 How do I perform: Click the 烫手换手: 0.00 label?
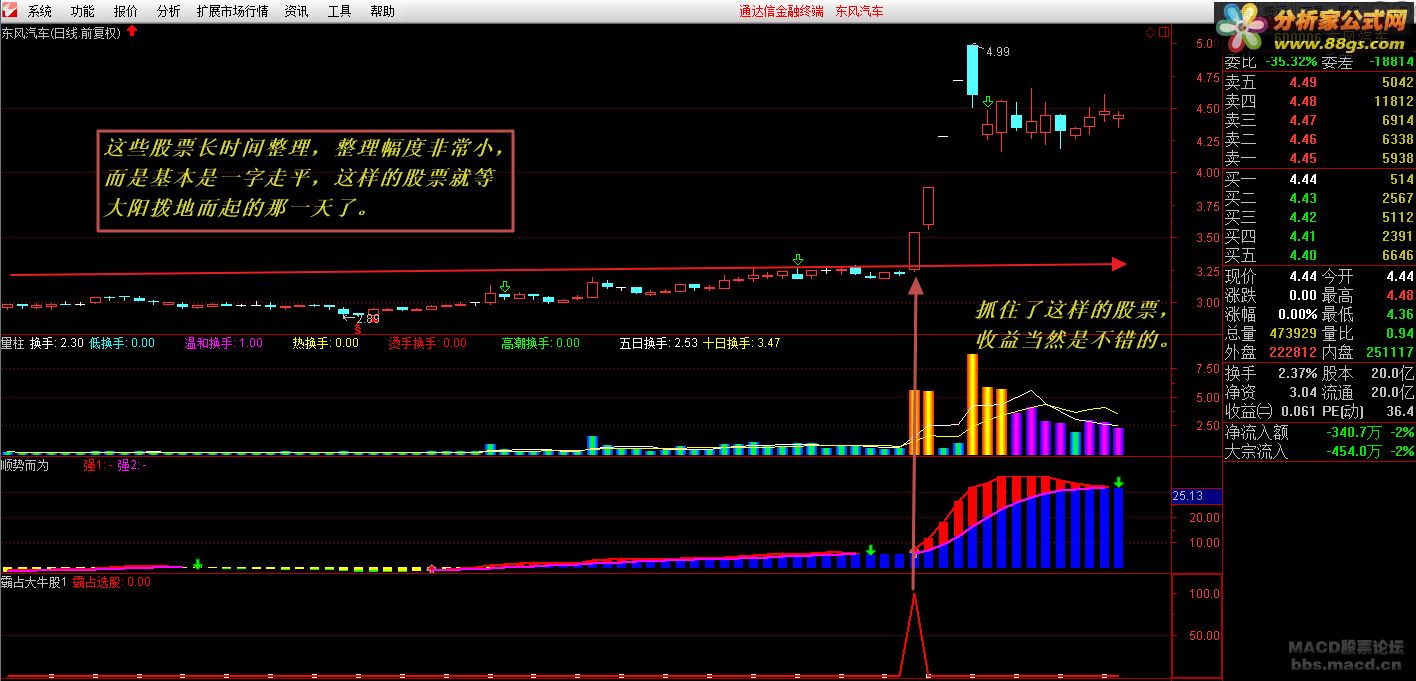point(427,343)
